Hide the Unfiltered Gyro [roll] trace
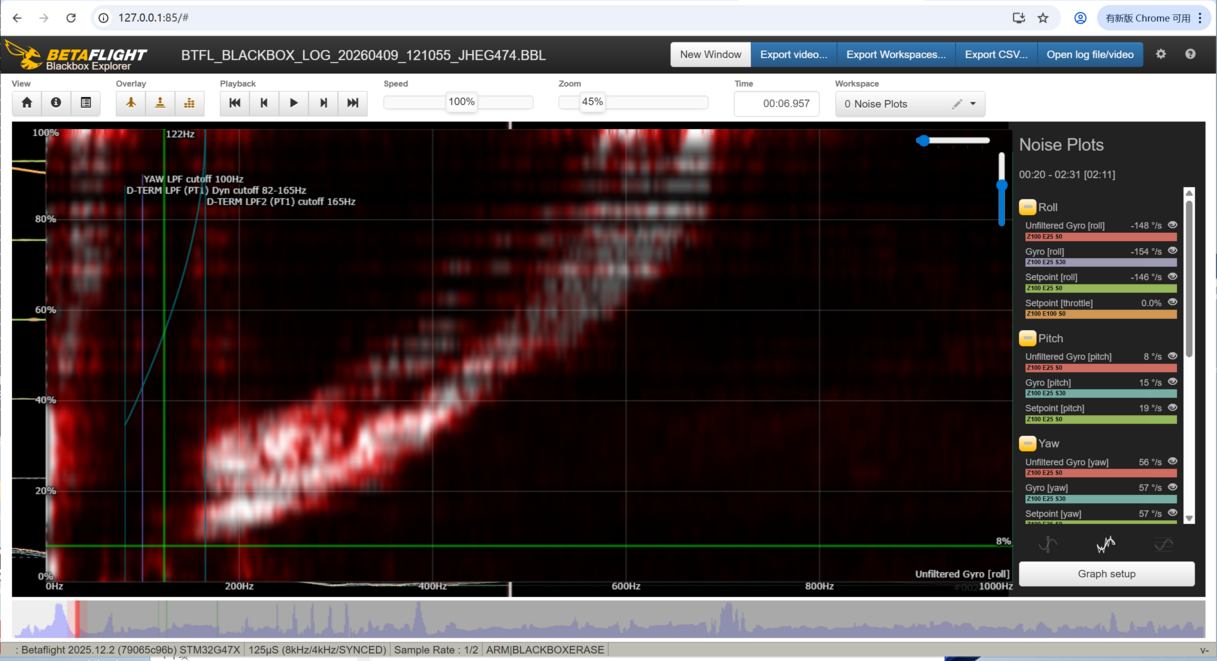 (1173, 225)
